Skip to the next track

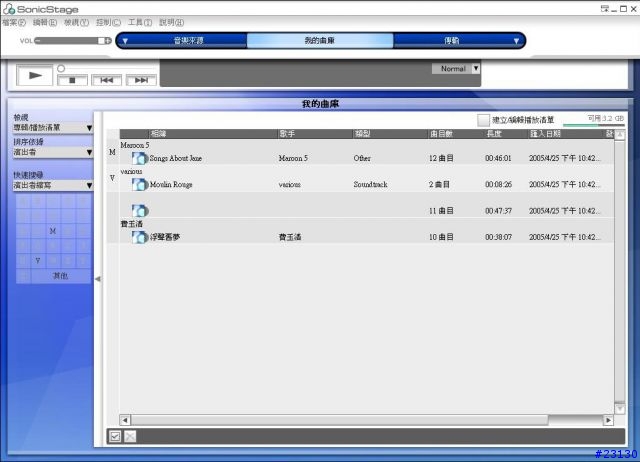(141, 80)
